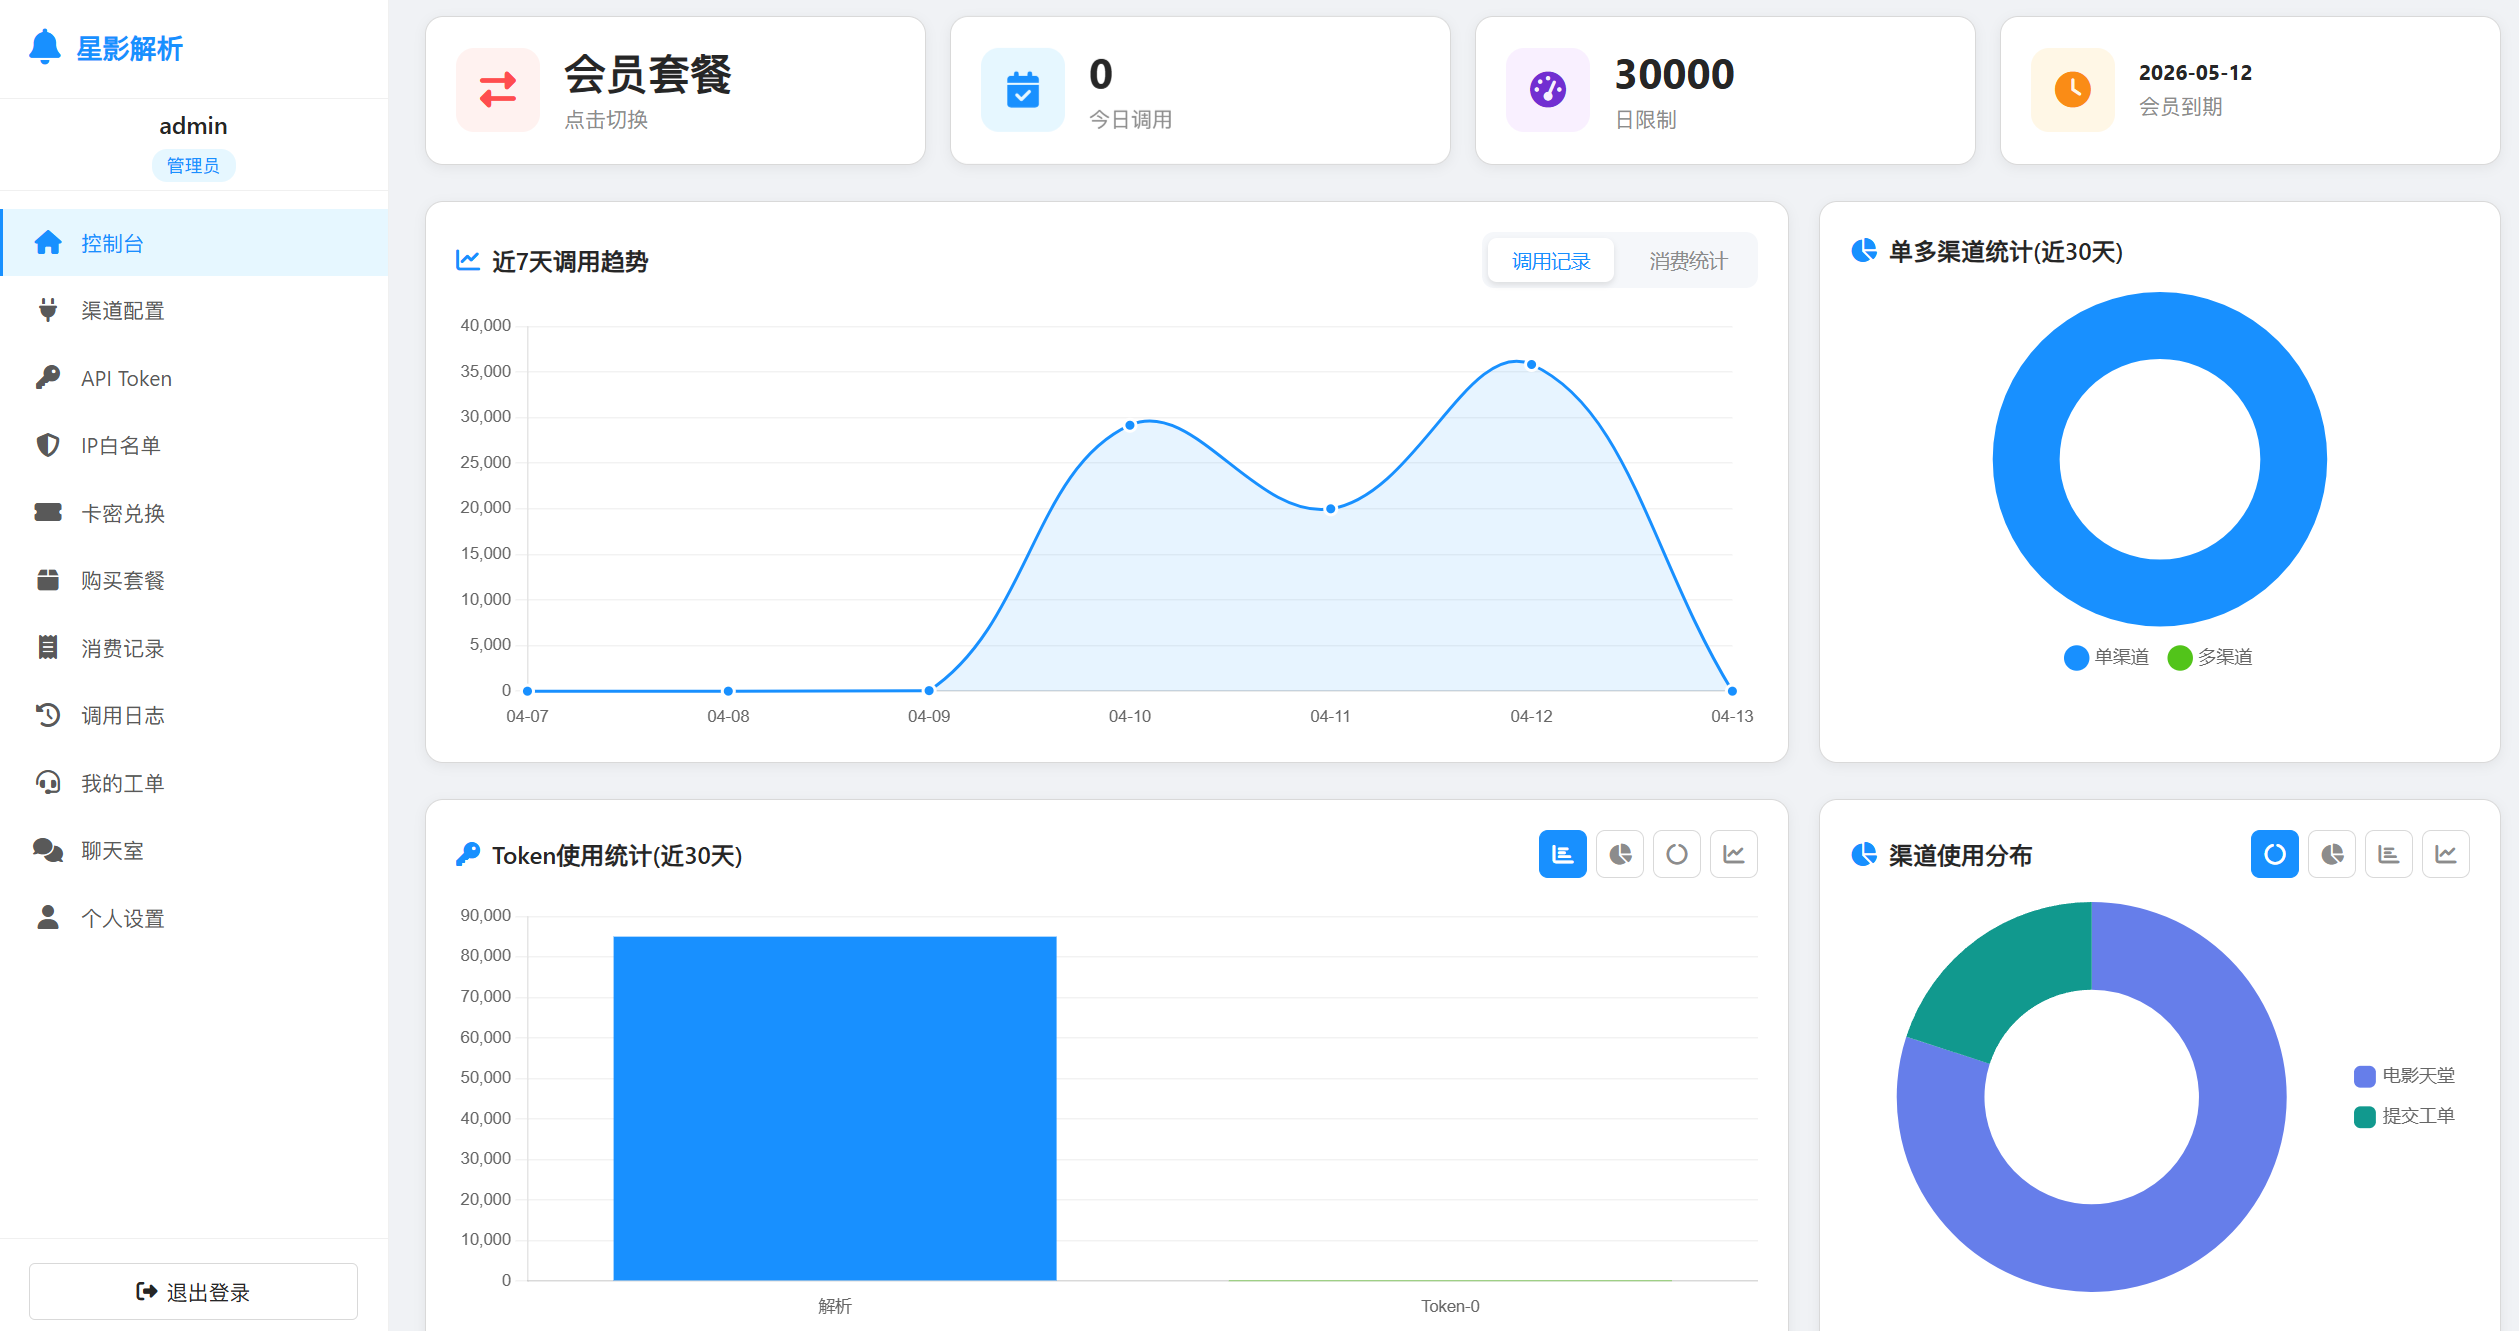Open 消费记录 in the sidebar
Screen dimensions: 2519x1331
point(194,648)
